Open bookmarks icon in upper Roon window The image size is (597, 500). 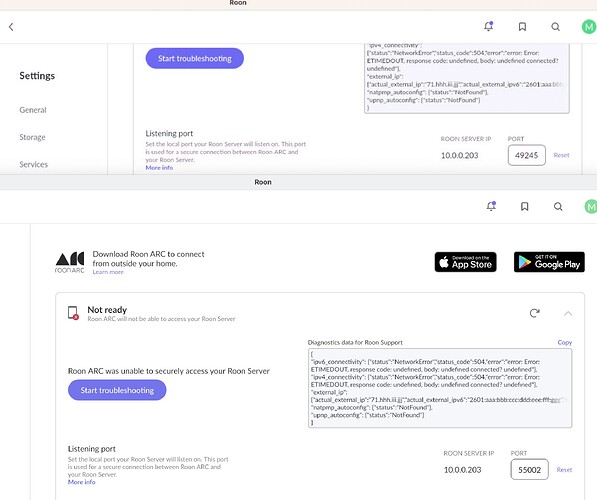pyautogui.click(x=522, y=27)
